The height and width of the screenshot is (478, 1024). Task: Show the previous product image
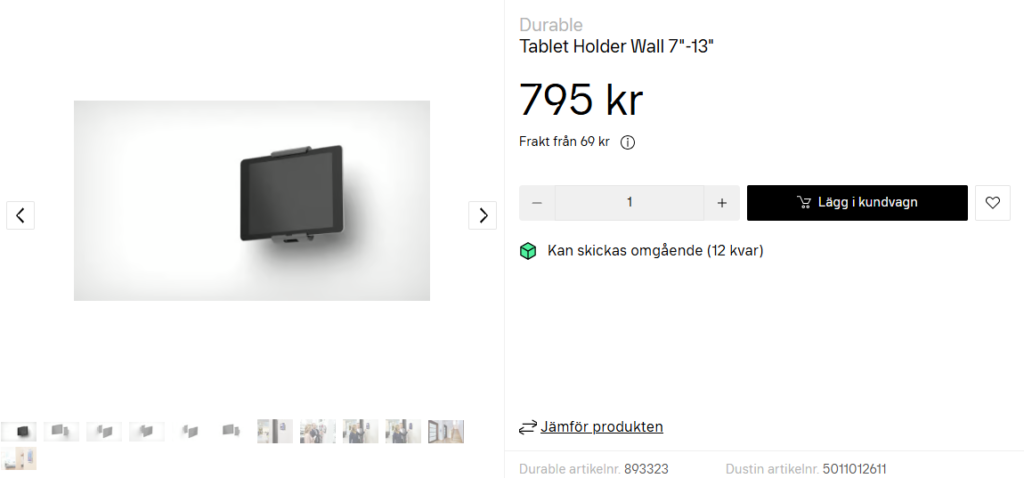(x=20, y=215)
